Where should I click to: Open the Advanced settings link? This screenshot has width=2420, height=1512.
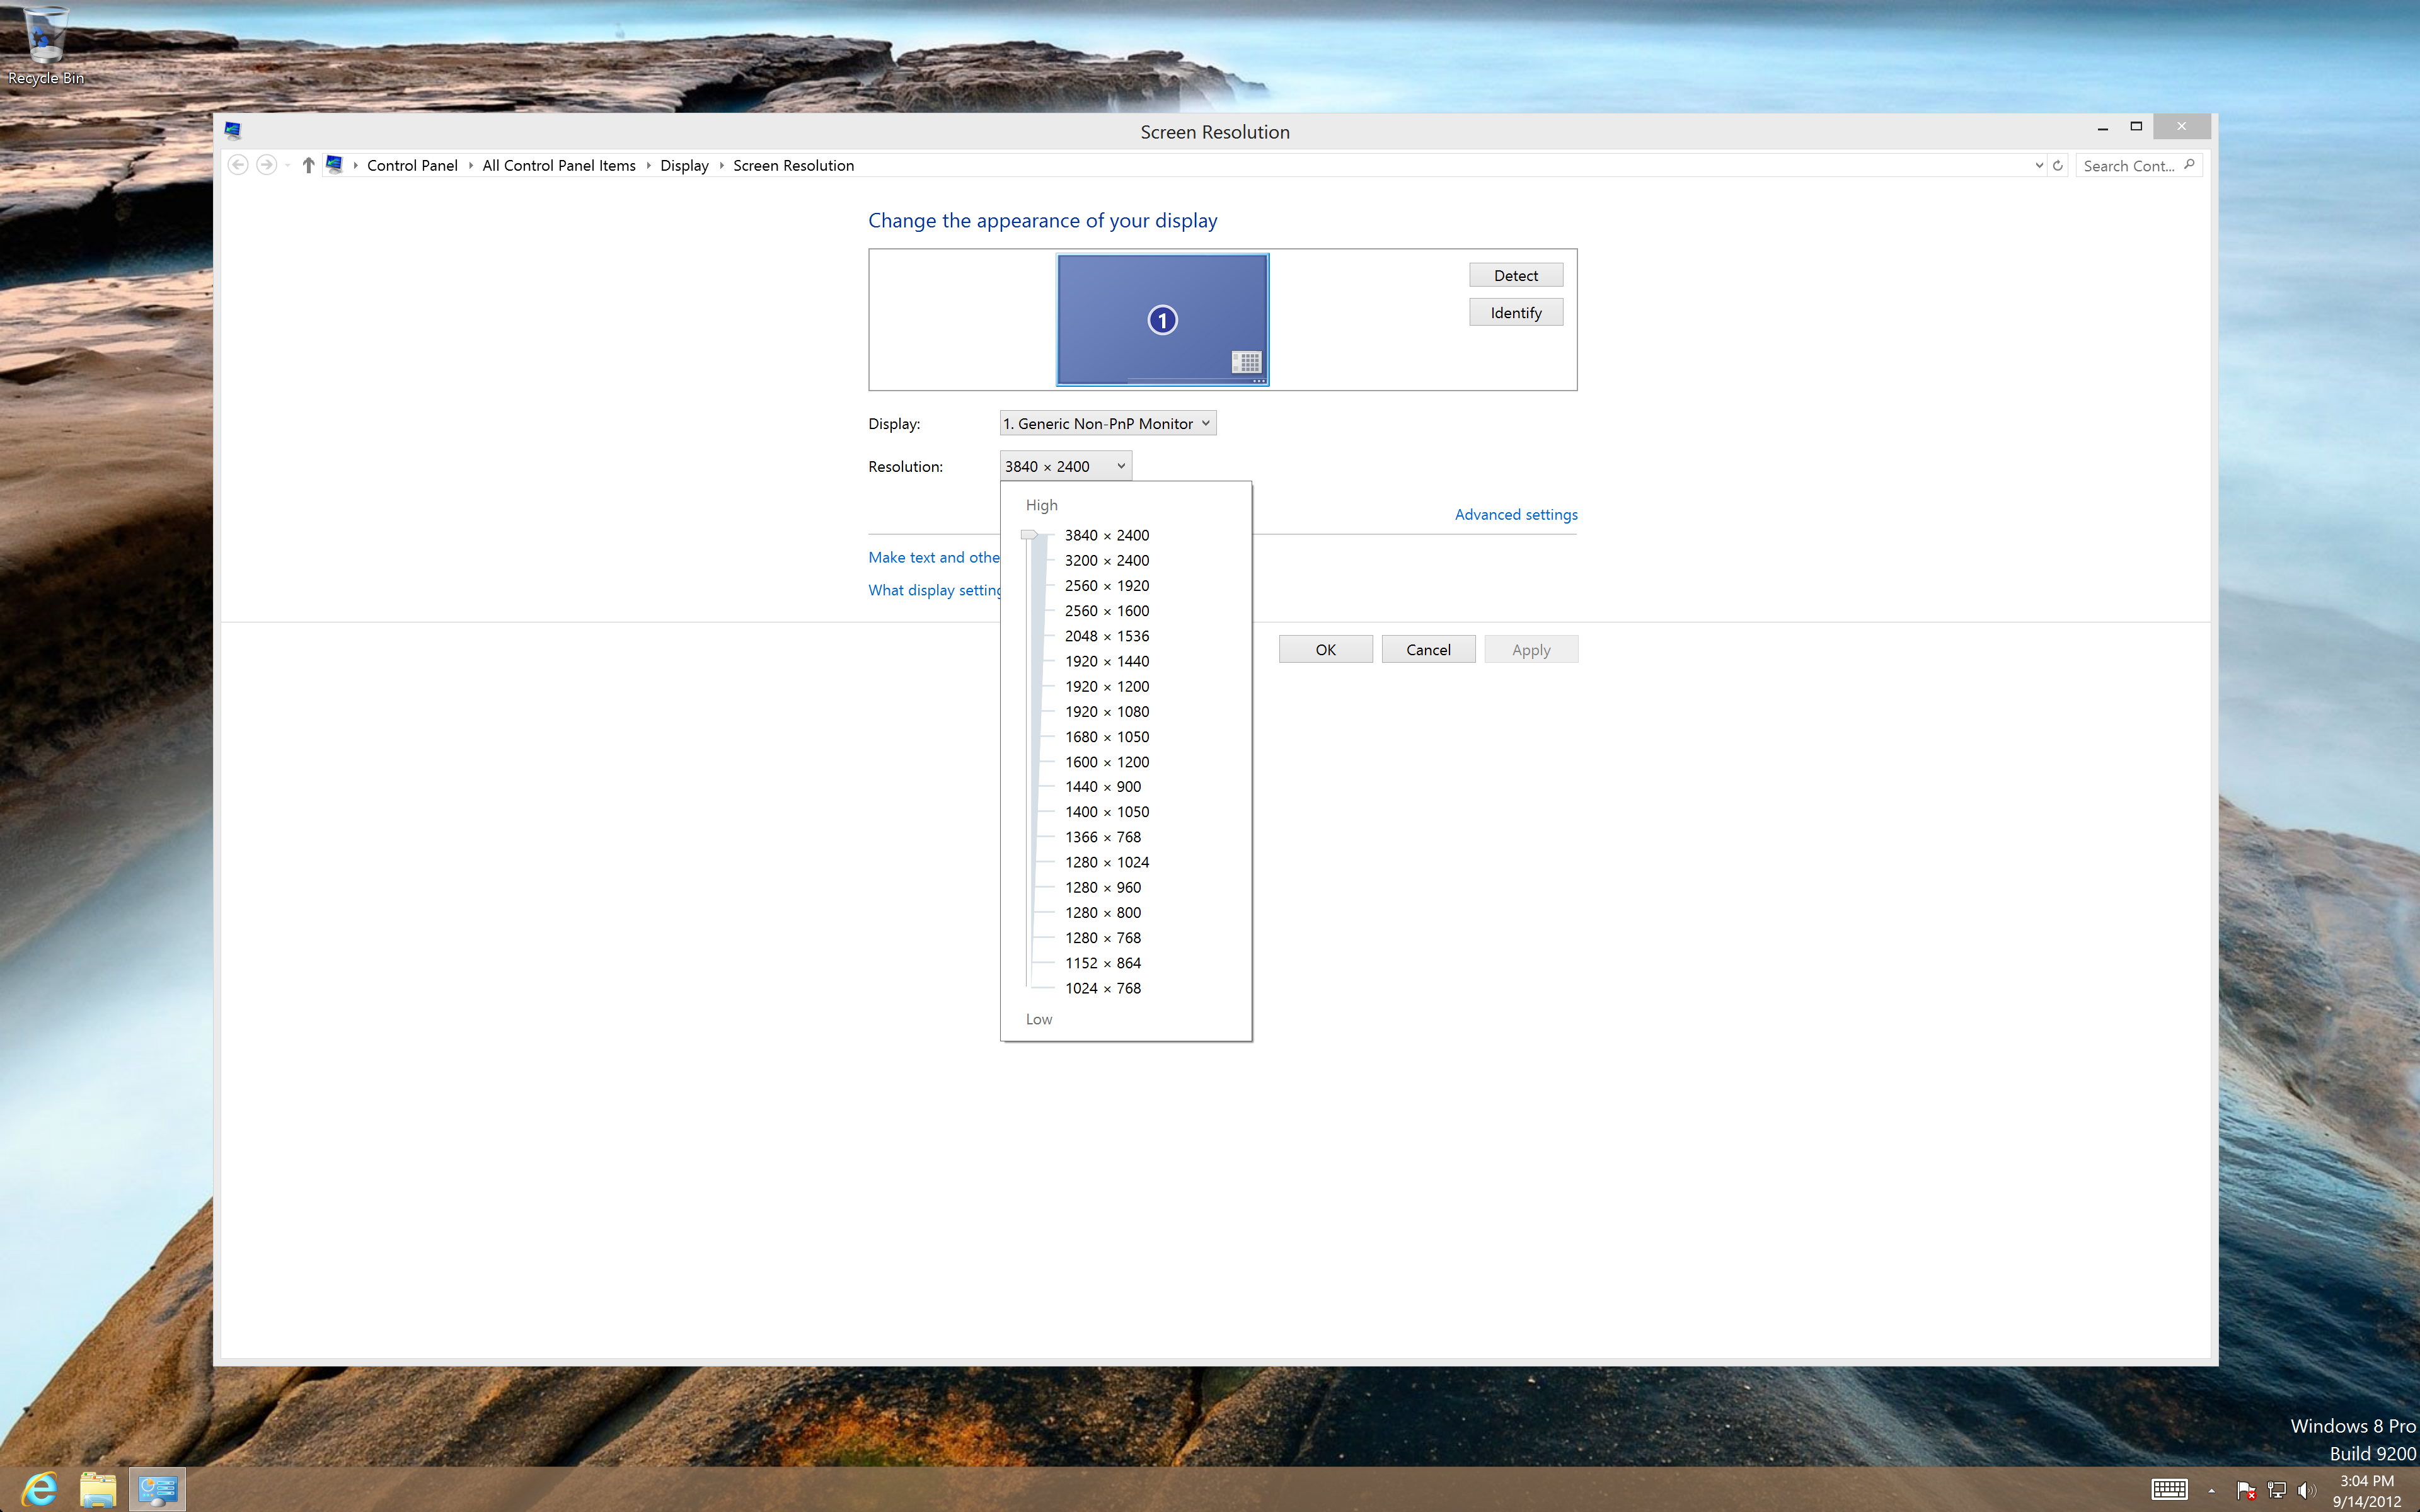(x=1515, y=514)
